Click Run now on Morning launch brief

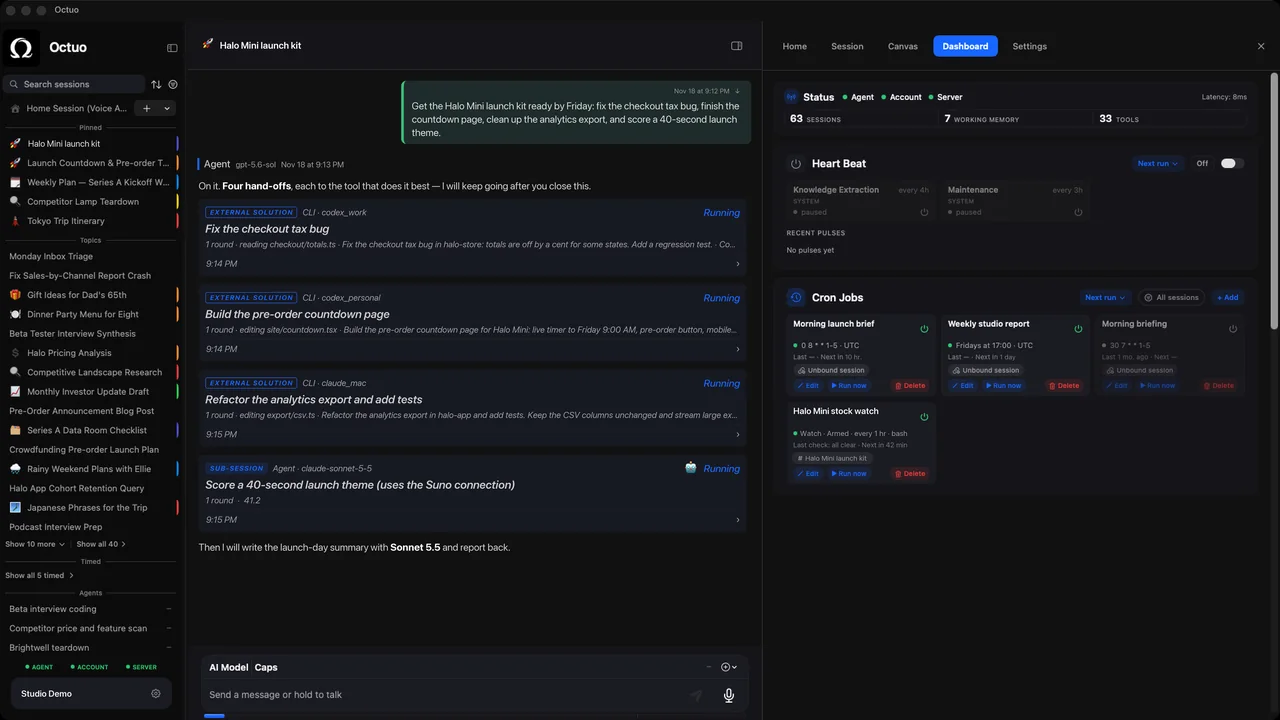[849, 385]
